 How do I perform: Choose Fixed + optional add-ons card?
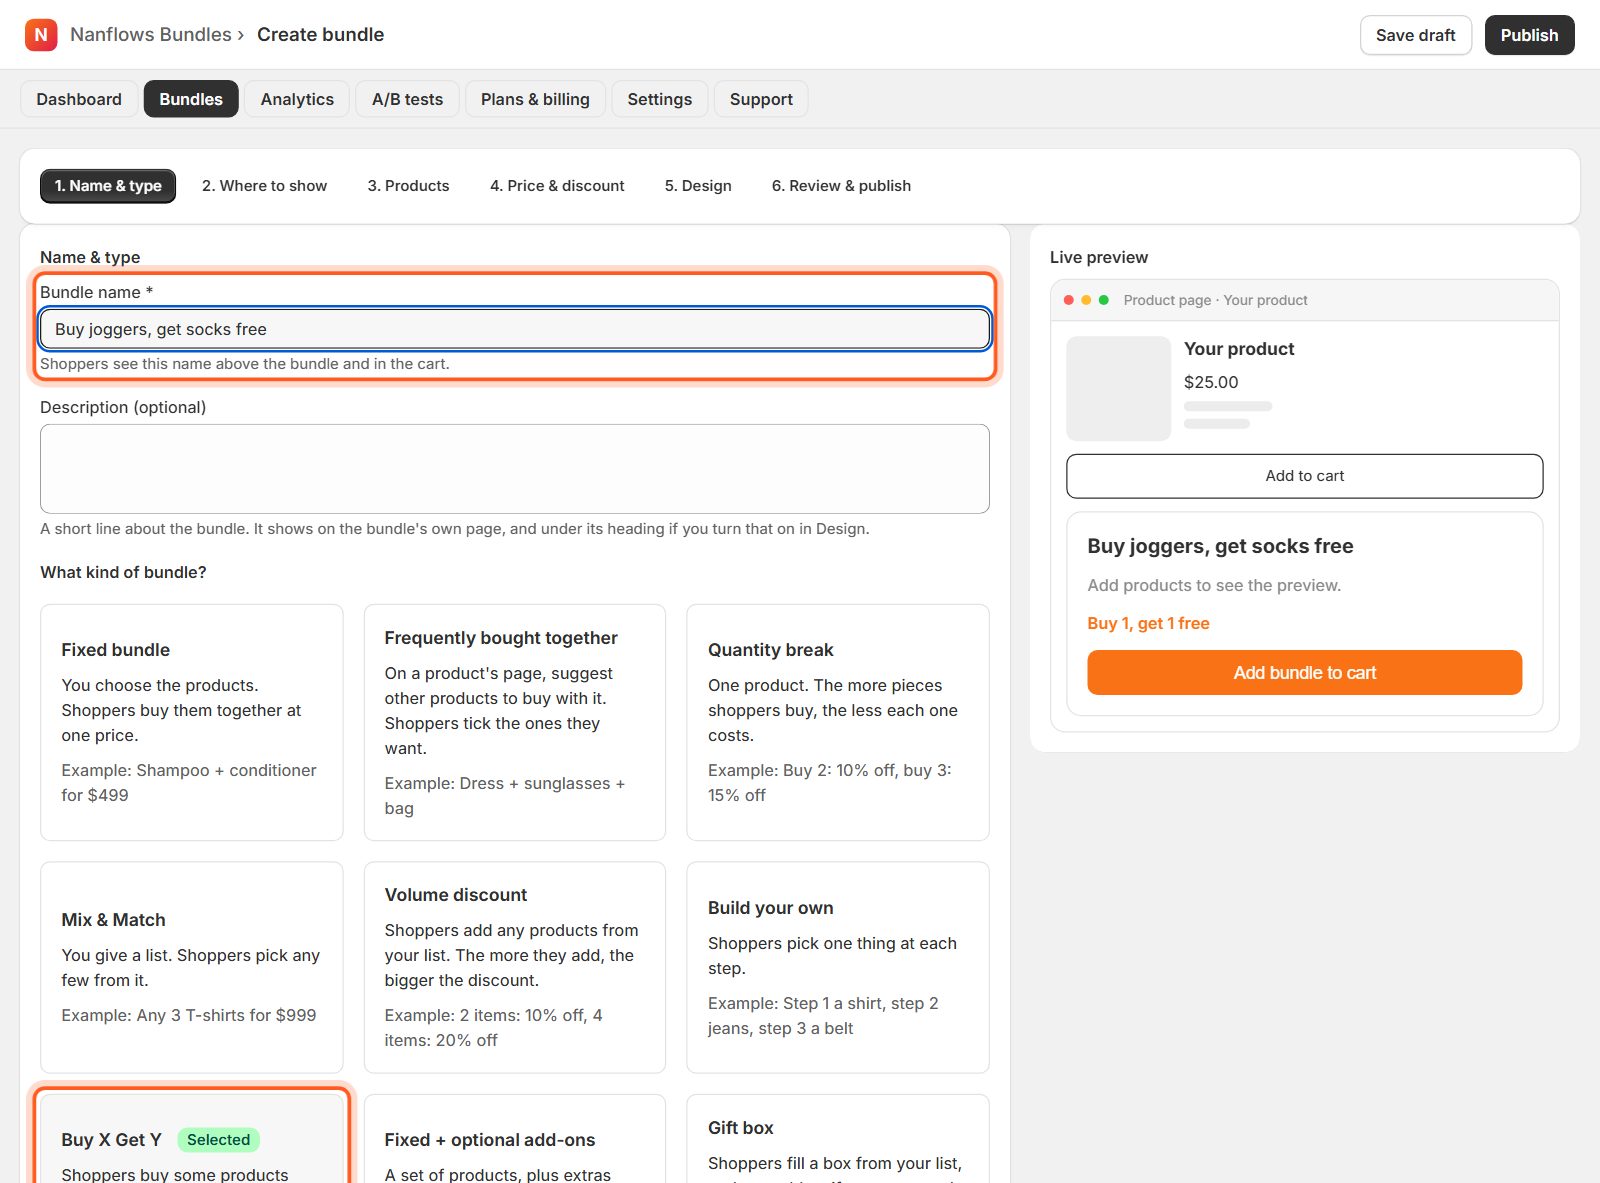515,1140
